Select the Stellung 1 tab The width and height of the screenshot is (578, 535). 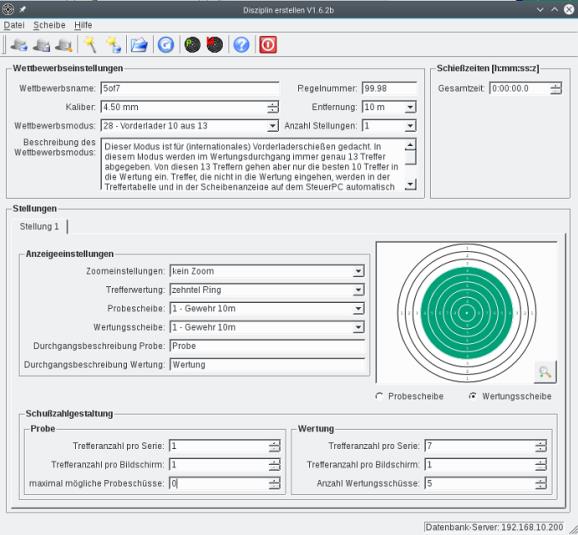click(x=39, y=226)
